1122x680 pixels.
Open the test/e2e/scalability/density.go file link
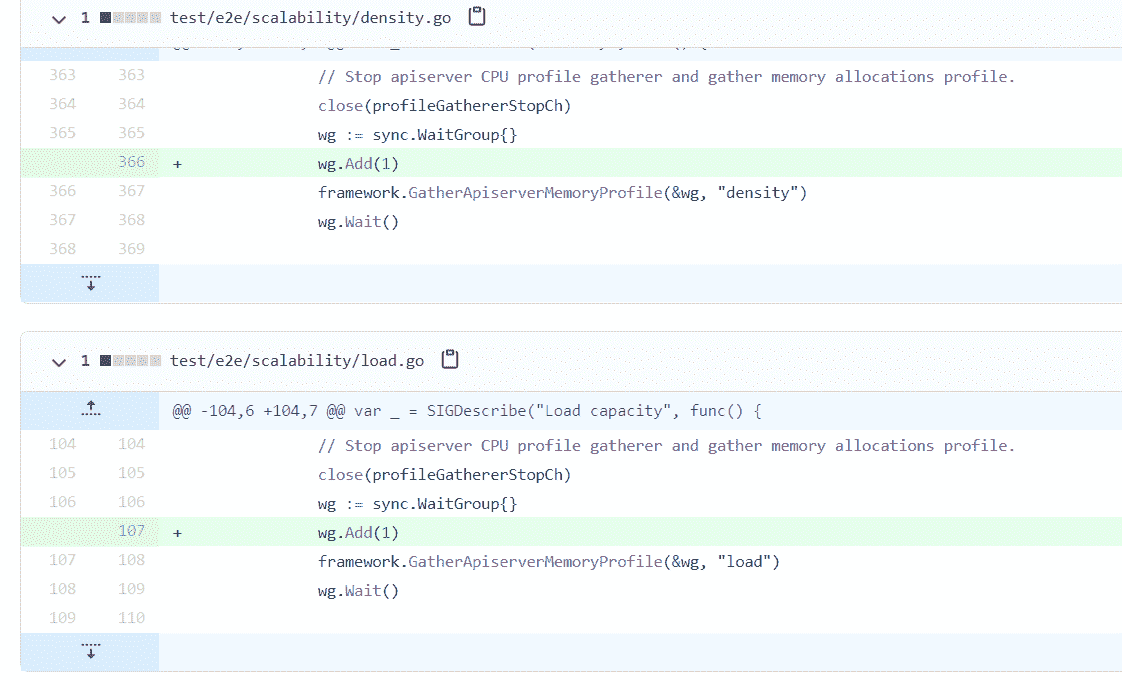click(x=310, y=18)
